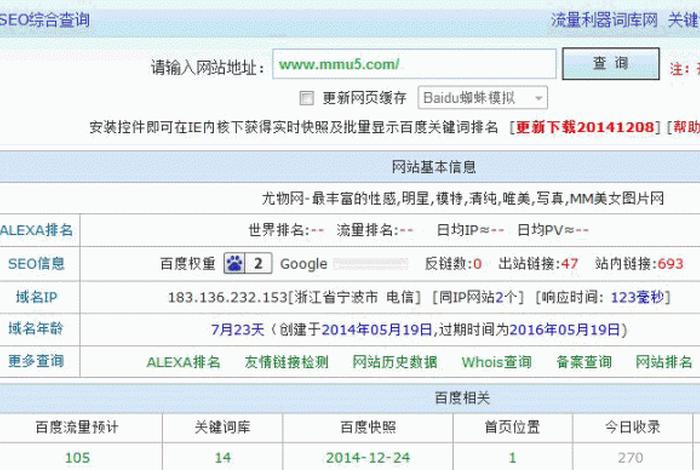Click the Baidu paw weight icon

click(x=234, y=263)
